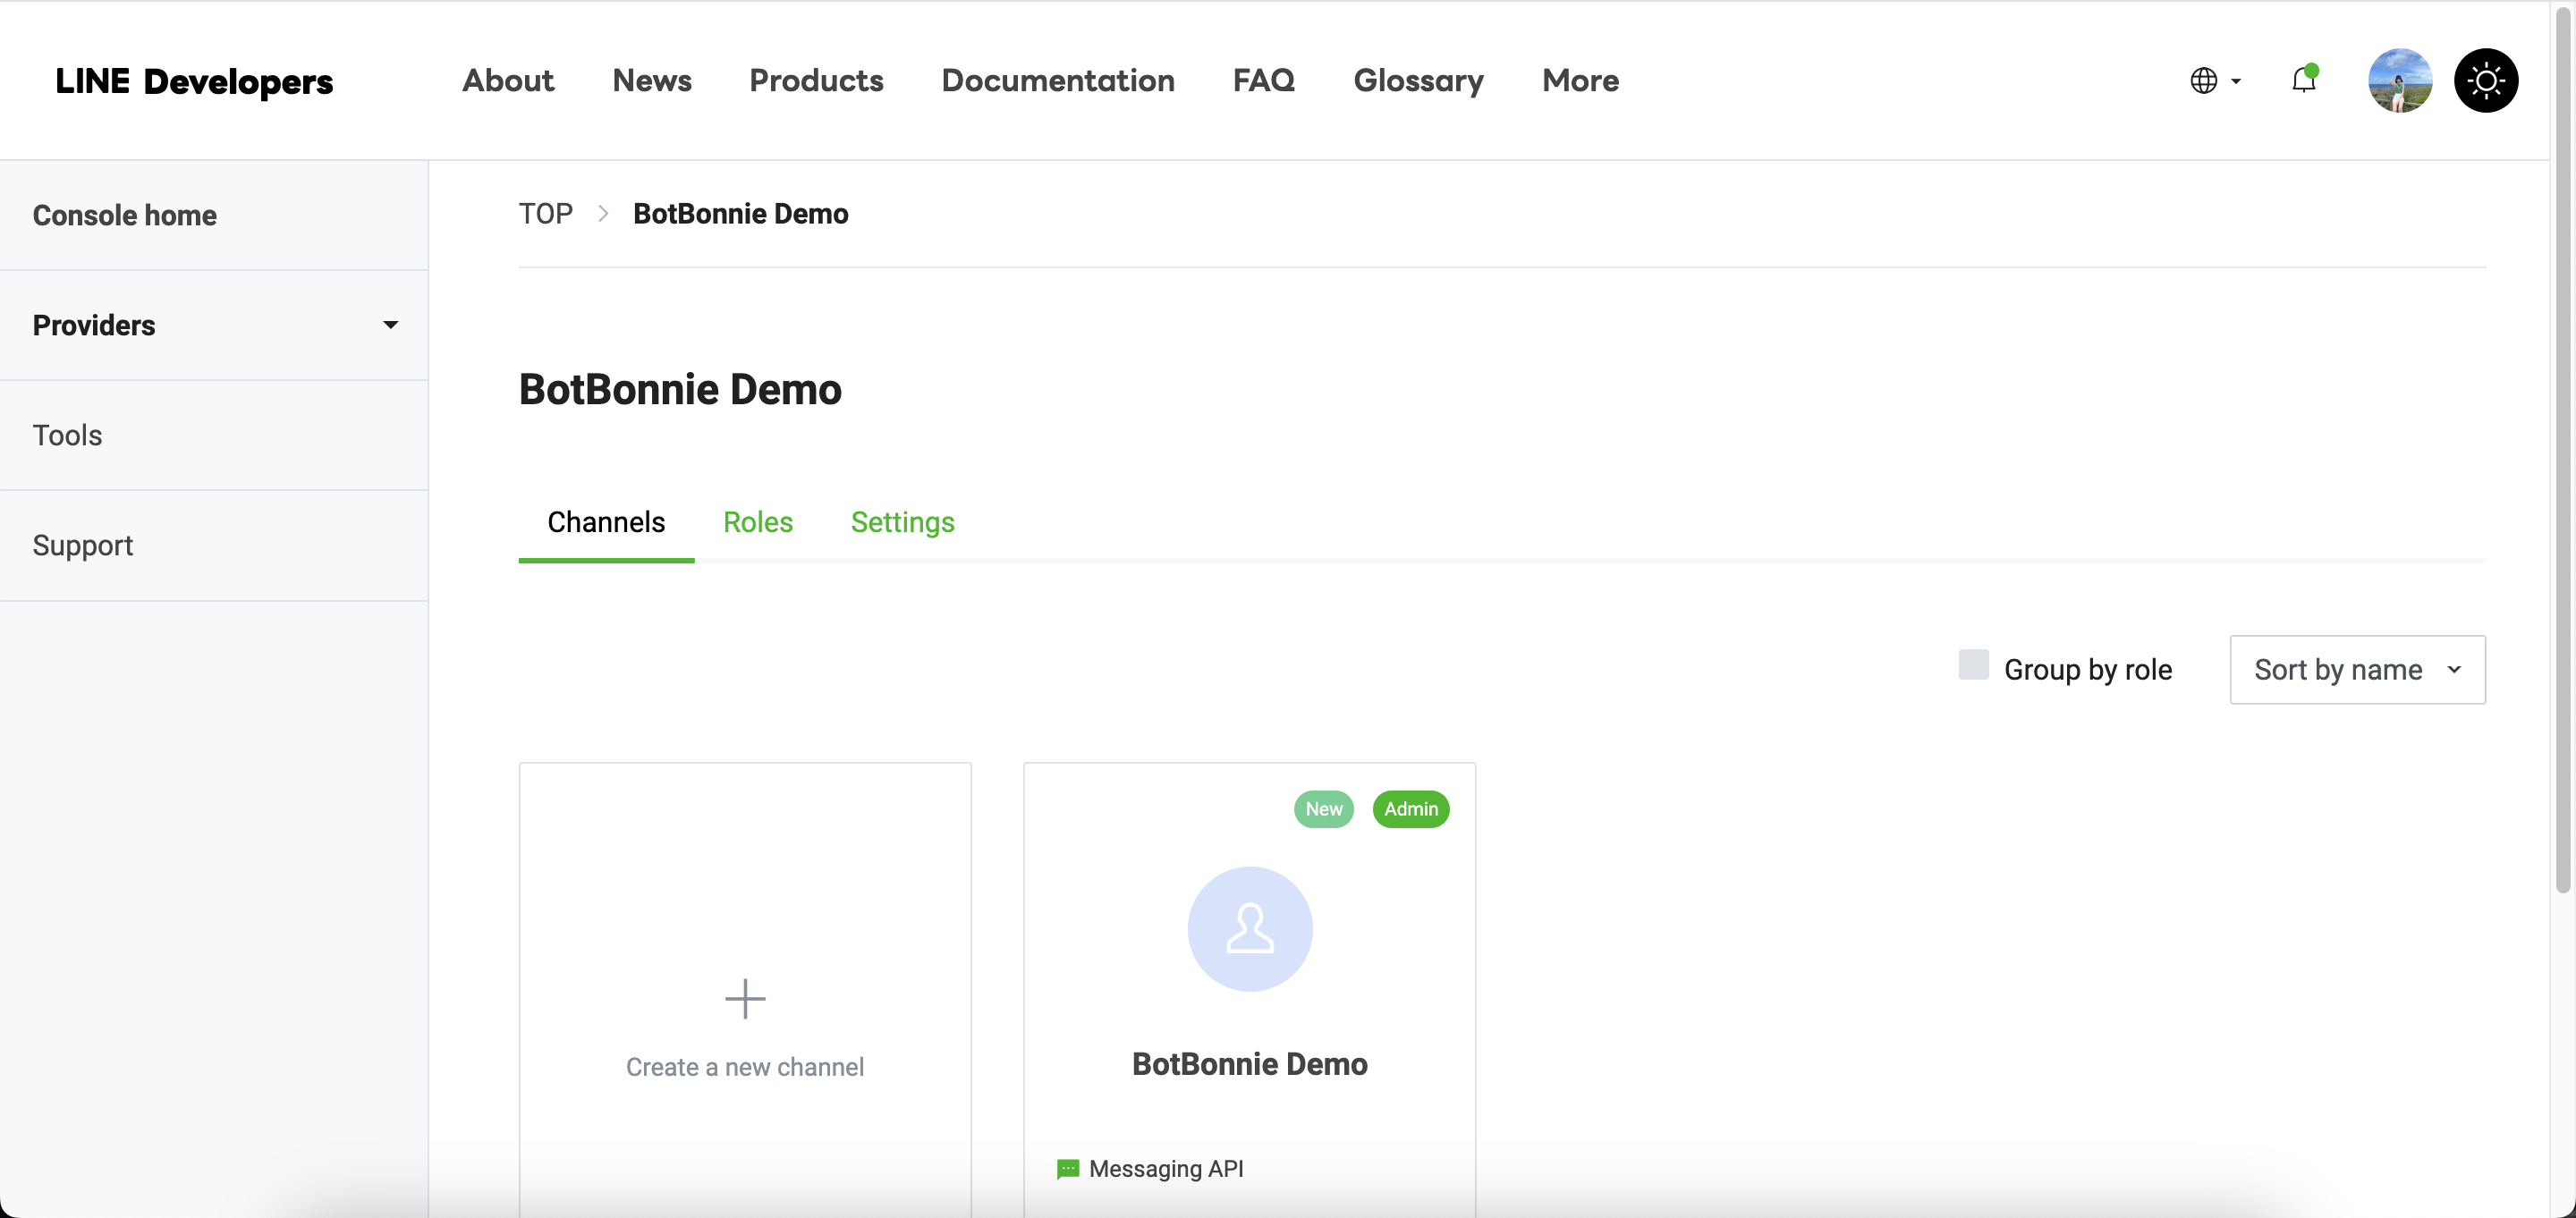Switch to the Settings tab
The height and width of the screenshot is (1218, 2576).
(902, 522)
